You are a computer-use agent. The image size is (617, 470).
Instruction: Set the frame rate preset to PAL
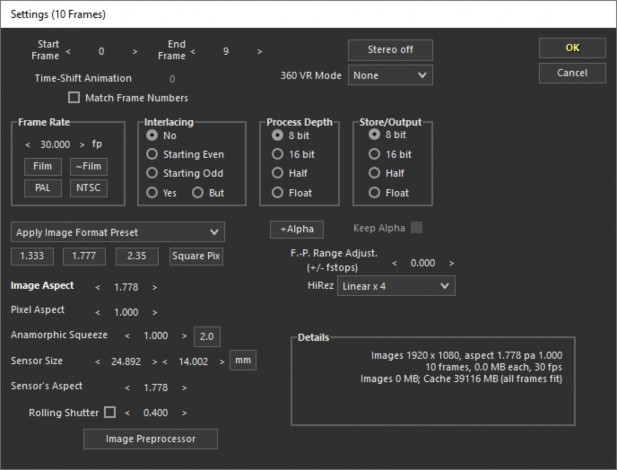point(42,188)
